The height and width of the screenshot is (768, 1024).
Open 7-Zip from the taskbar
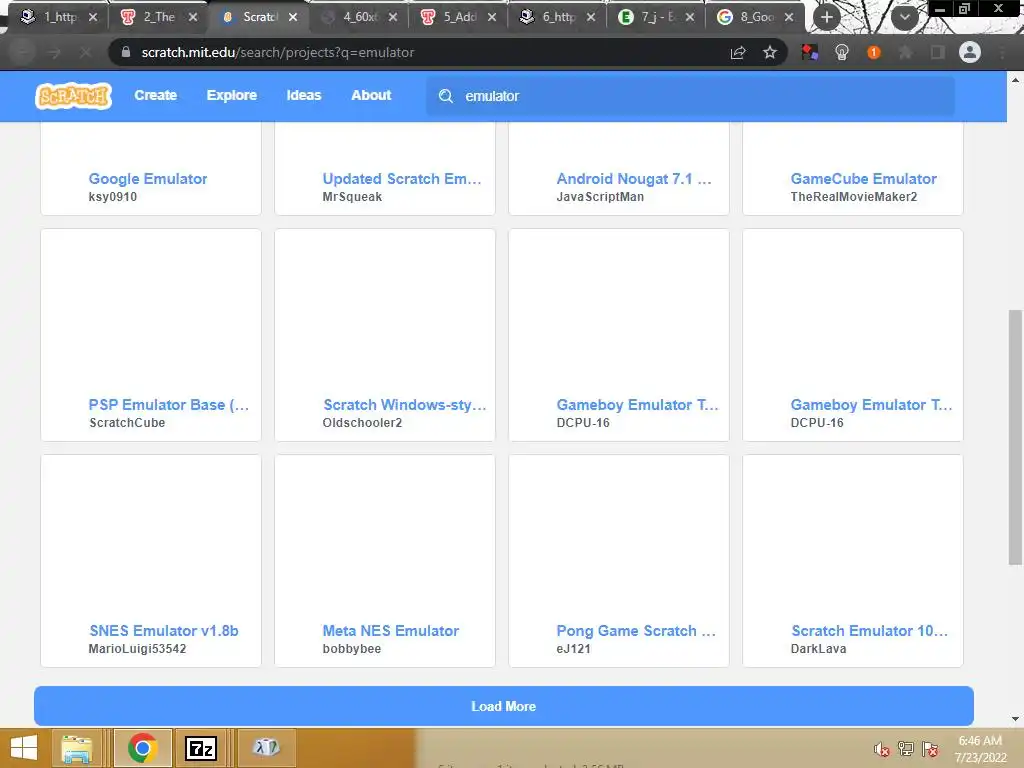(x=200, y=748)
